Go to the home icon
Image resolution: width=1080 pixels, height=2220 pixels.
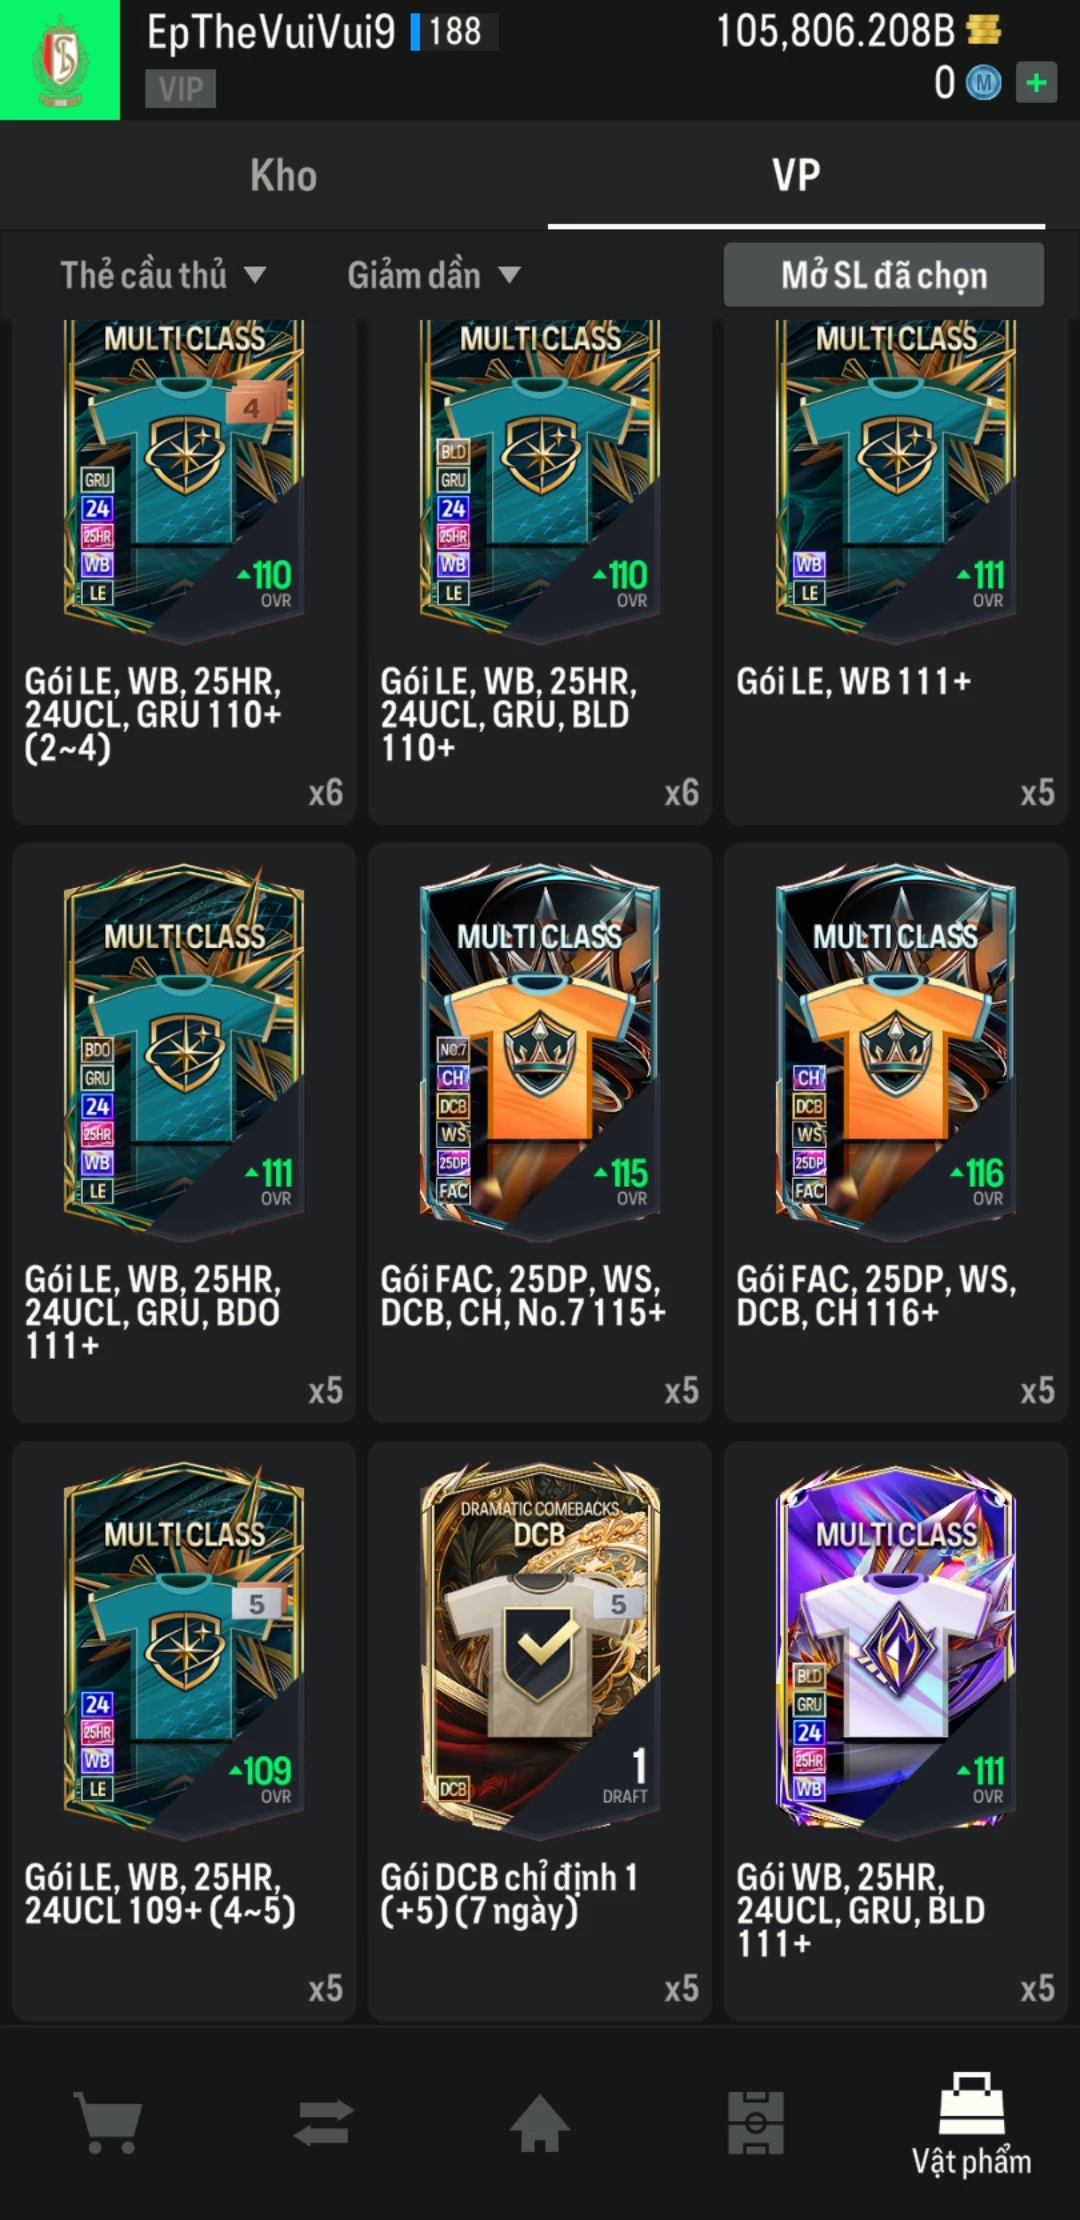540,2122
